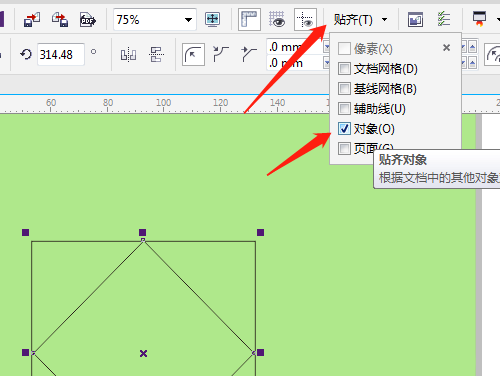Click the Publish to PDF icon
The width and height of the screenshot is (500, 376).
pyautogui.click(x=88, y=20)
